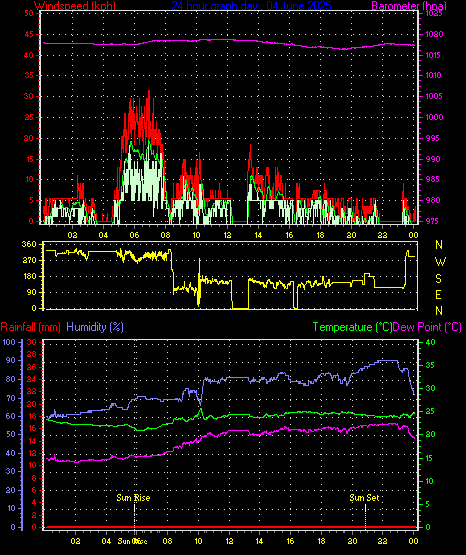Click 5 on the green temperature axis
This screenshot has width=466, height=555.
pyautogui.click(x=428, y=504)
